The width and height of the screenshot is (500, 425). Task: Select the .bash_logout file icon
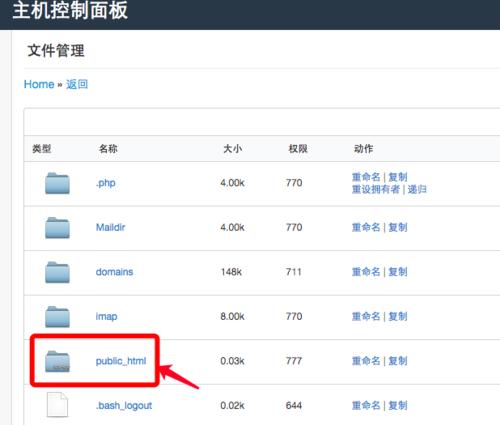[57, 405]
